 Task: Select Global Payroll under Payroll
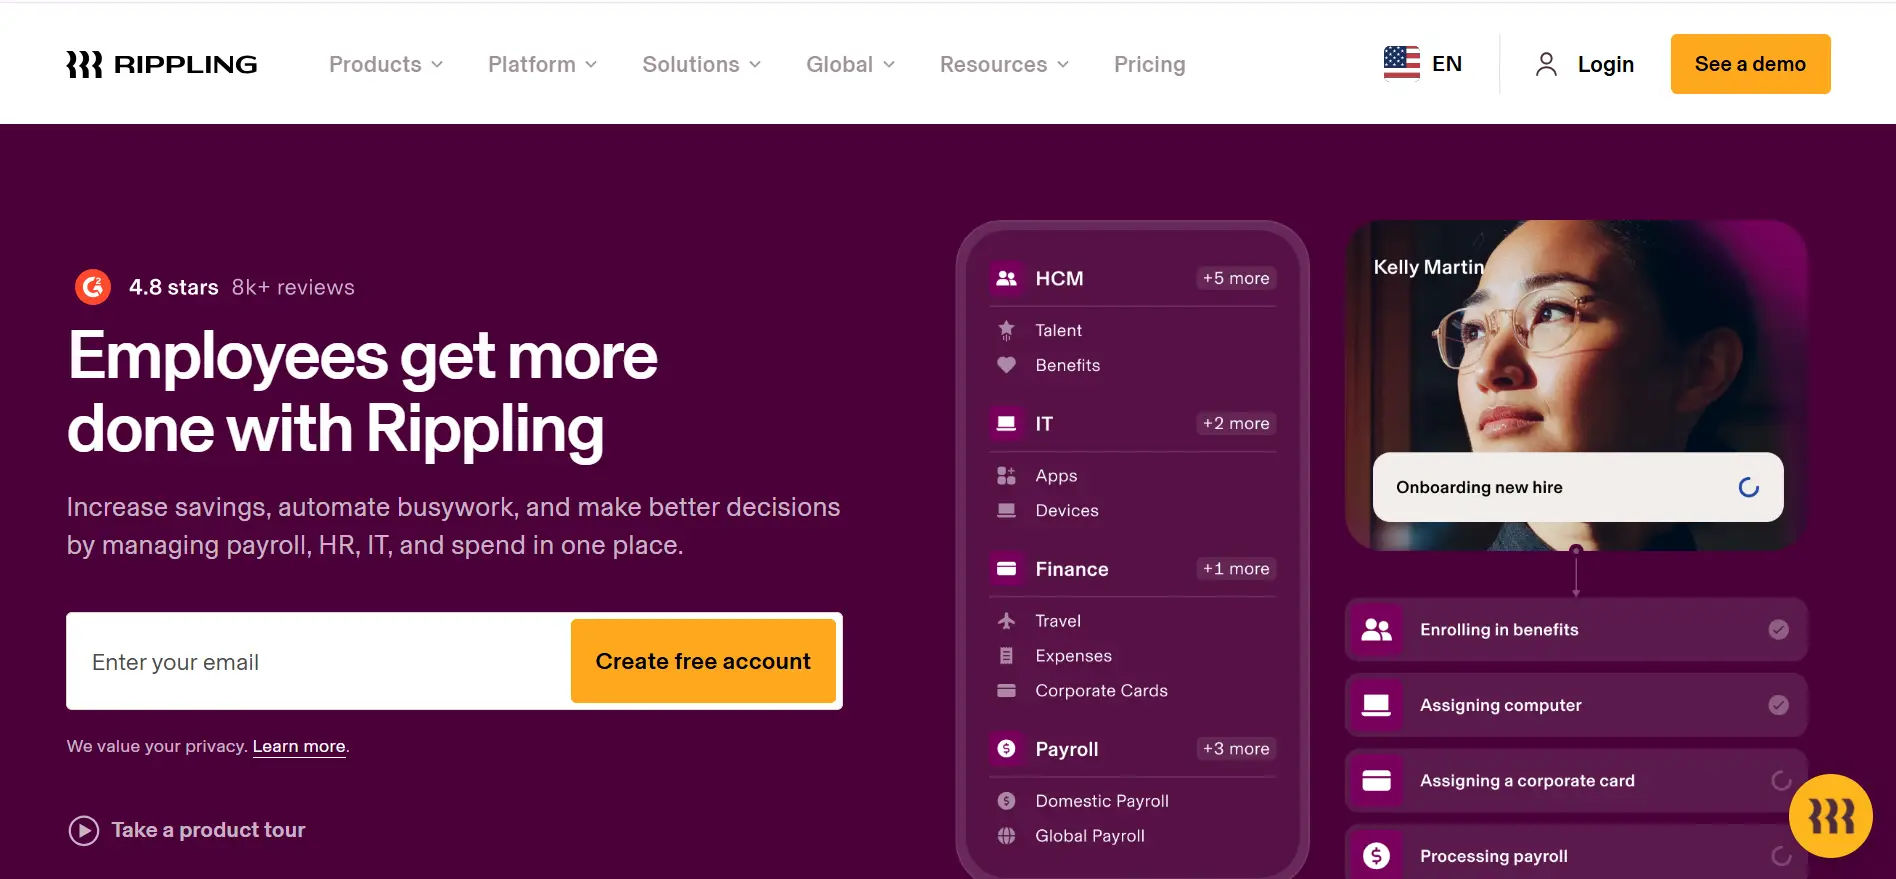pyautogui.click(x=1090, y=836)
